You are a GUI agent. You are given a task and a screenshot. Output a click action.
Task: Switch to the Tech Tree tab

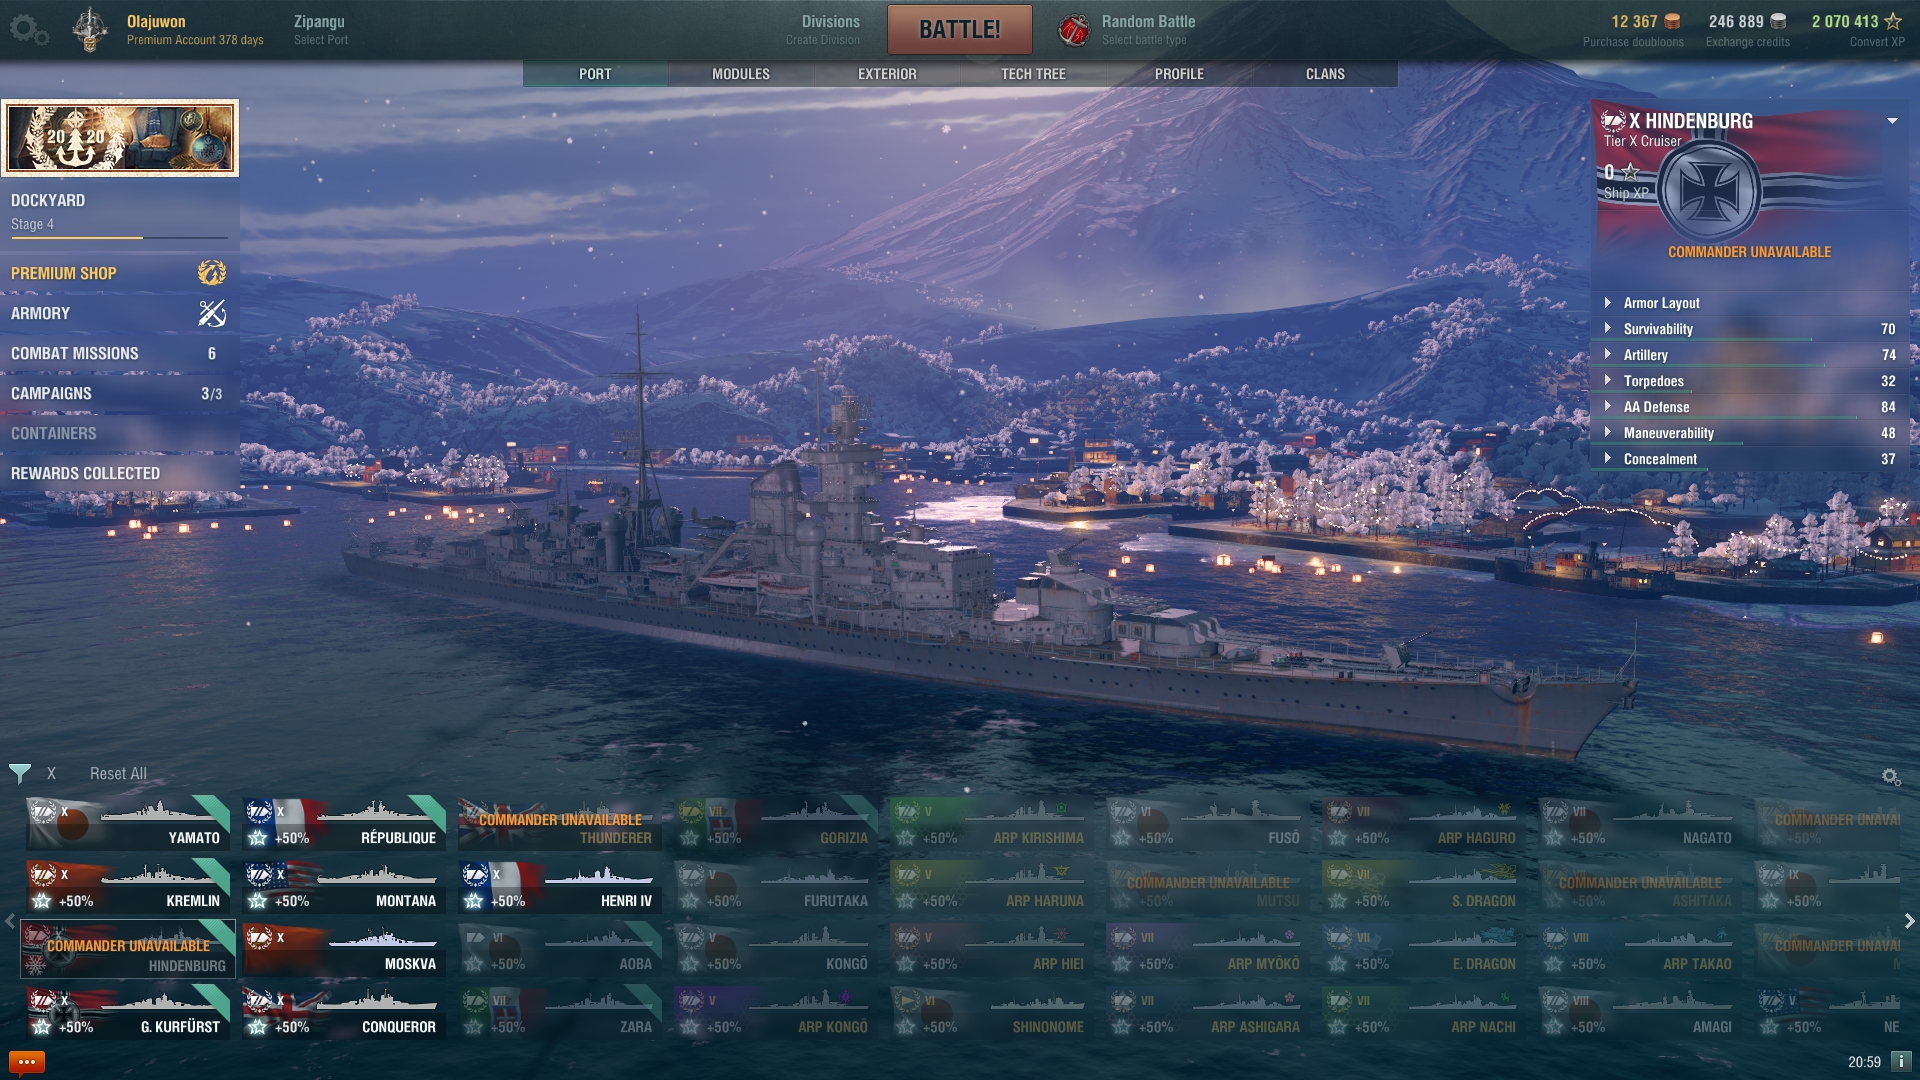click(x=1033, y=74)
